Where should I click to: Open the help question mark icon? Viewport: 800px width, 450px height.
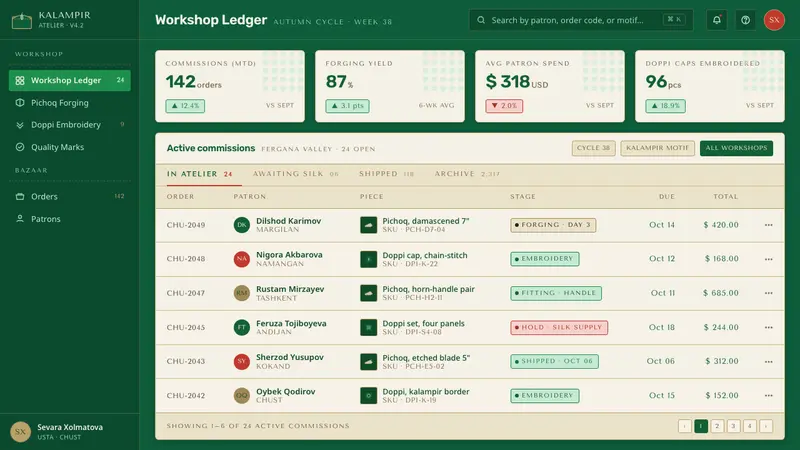(x=745, y=20)
